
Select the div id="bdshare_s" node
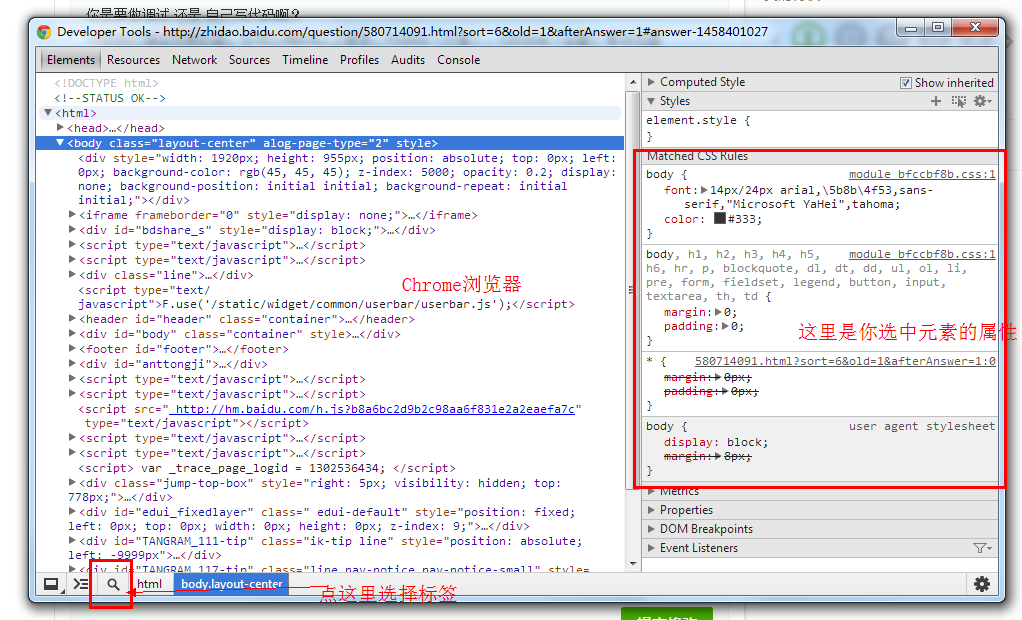point(257,230)
